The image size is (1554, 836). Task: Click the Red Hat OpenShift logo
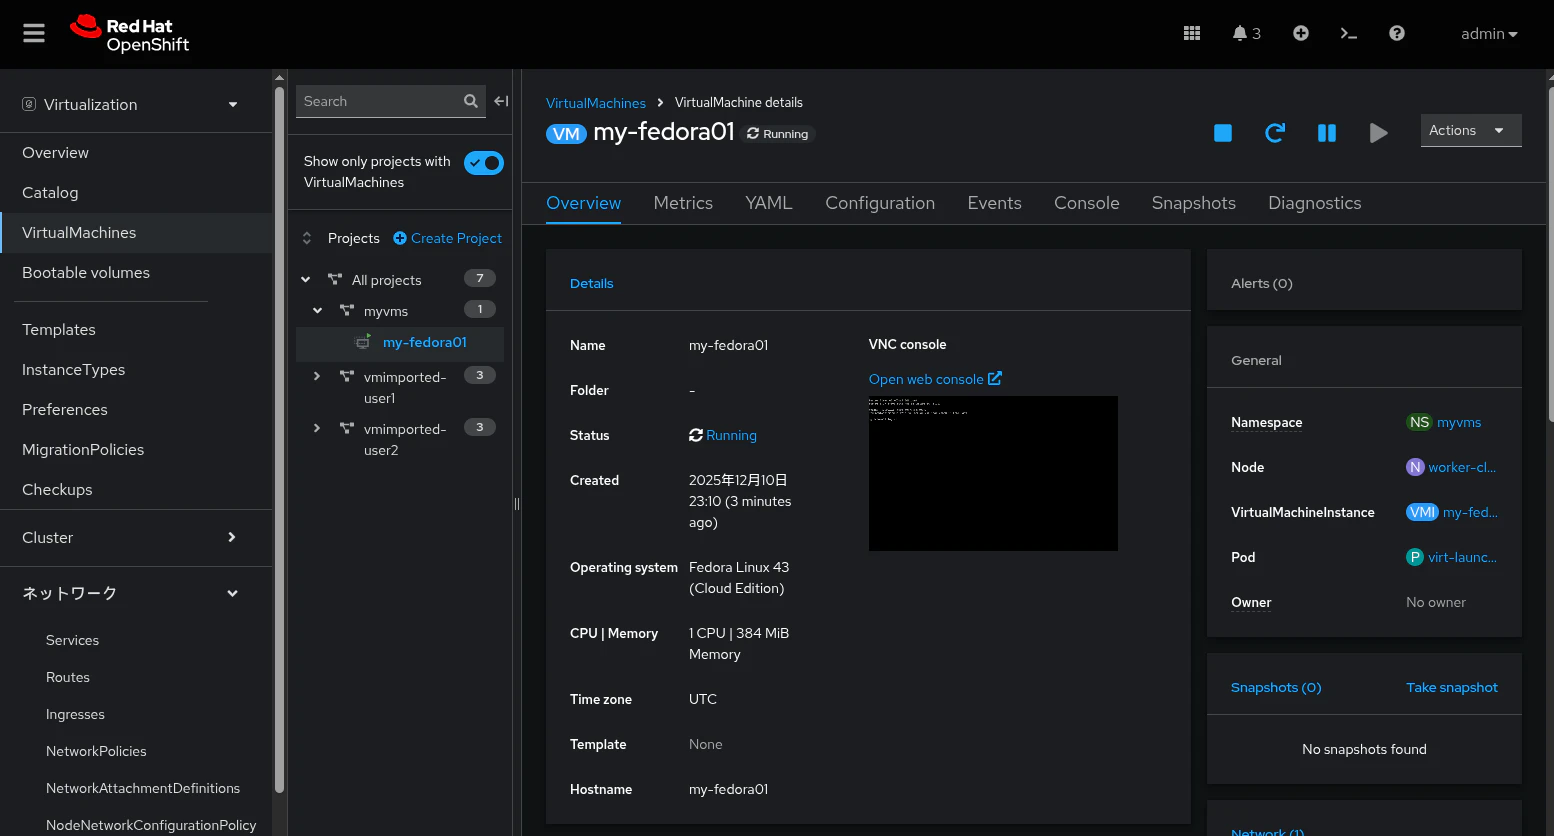[x=130, y=34]
